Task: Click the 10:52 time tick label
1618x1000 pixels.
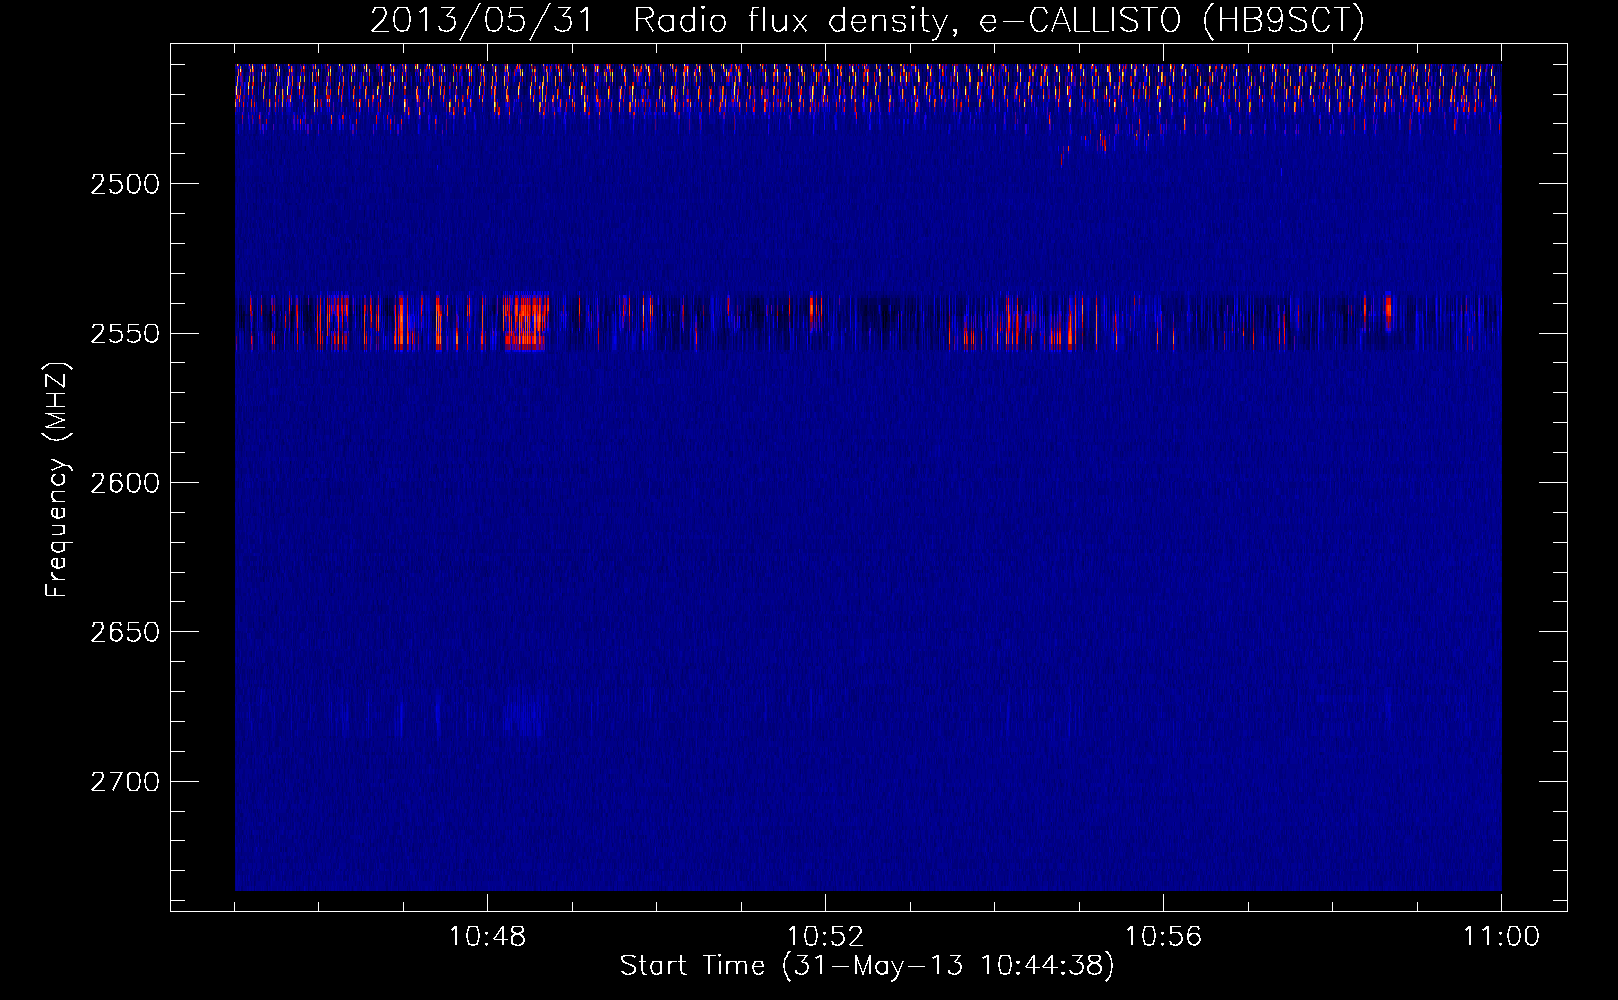Action: pos(825,937)
